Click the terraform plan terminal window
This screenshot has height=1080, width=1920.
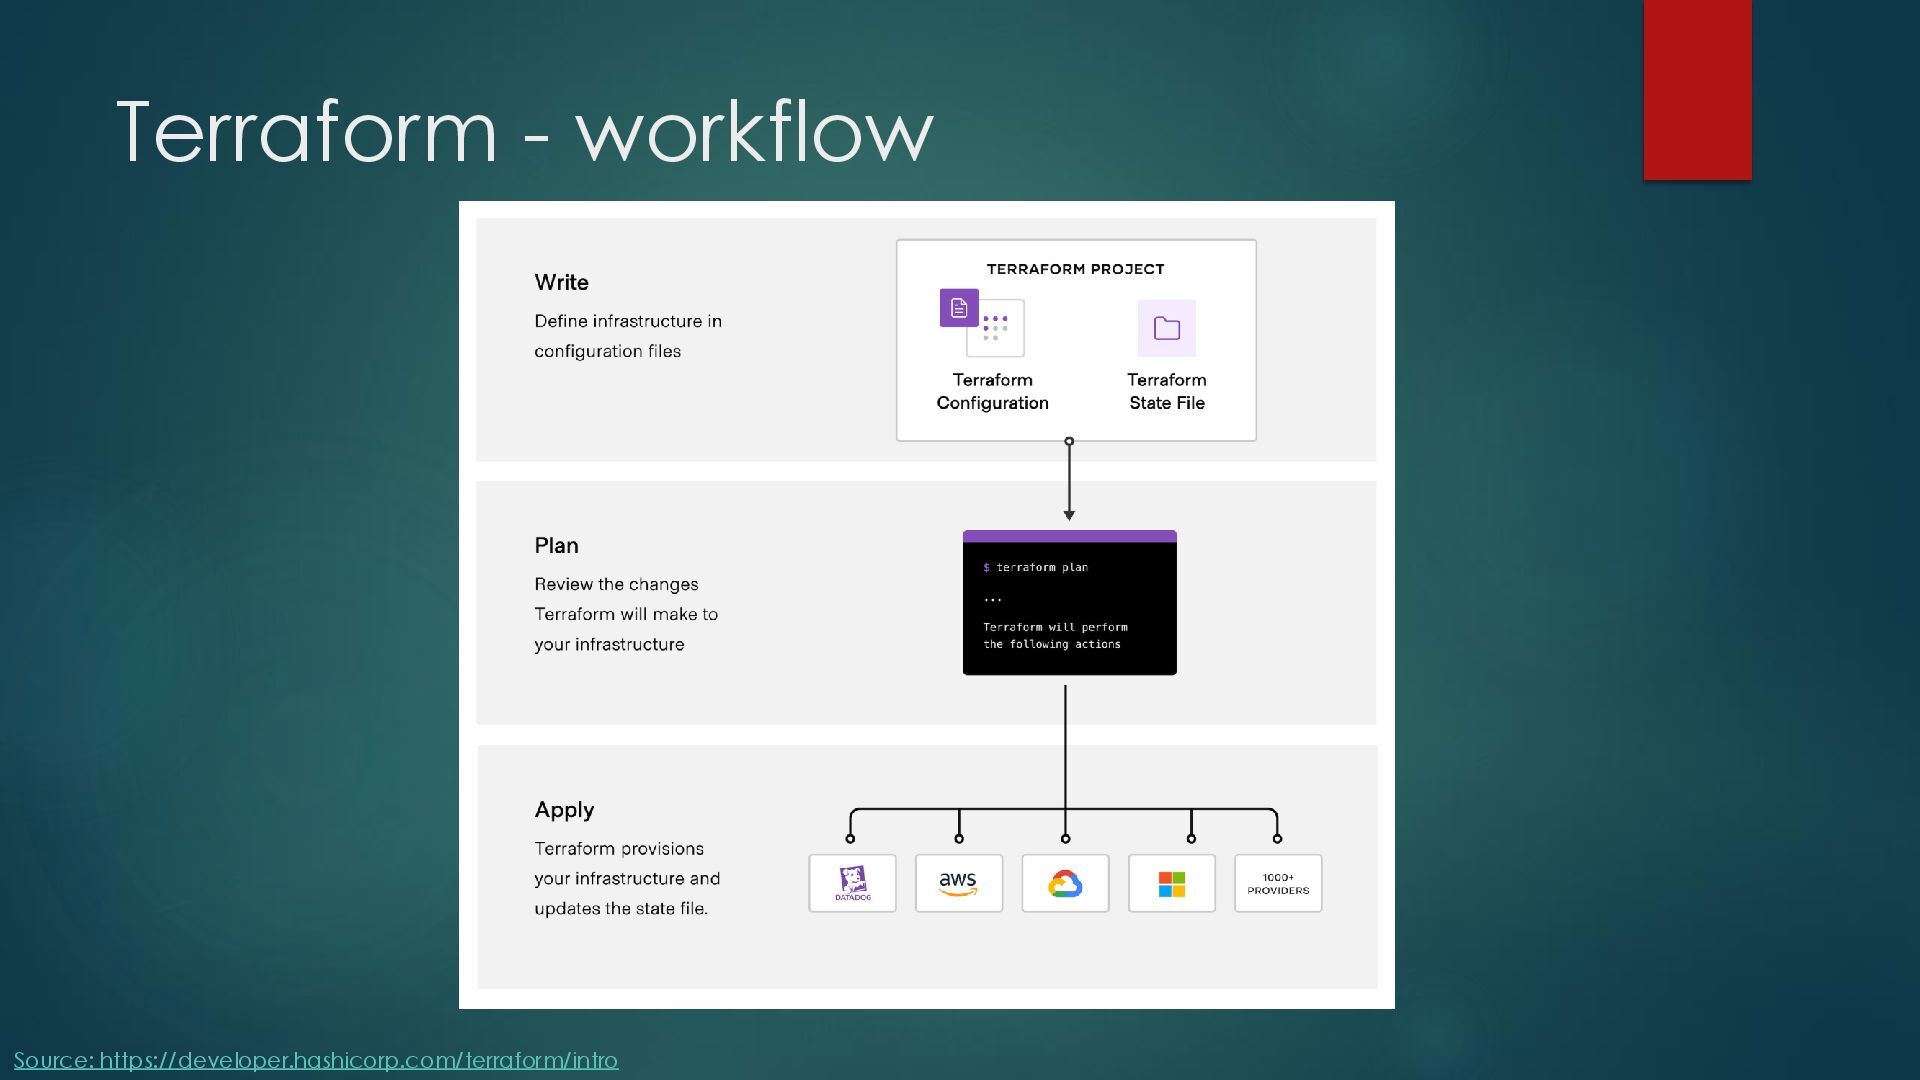(x=1070, y=603)
